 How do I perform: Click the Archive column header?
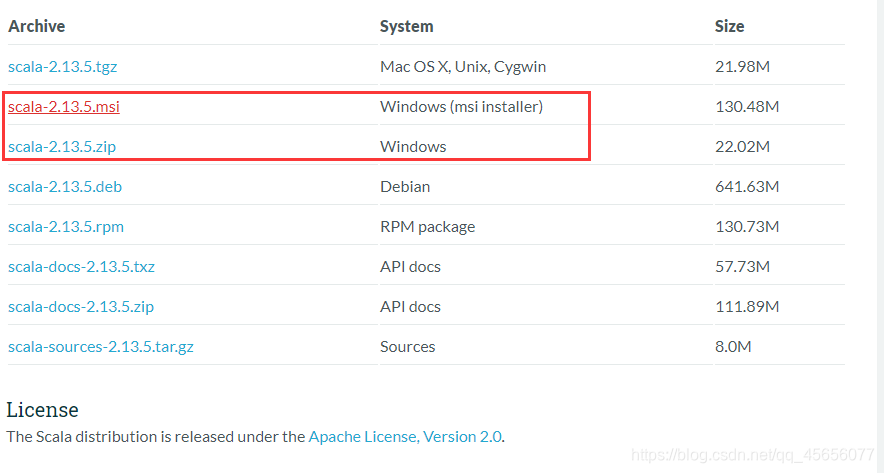[x=37, y=26]
